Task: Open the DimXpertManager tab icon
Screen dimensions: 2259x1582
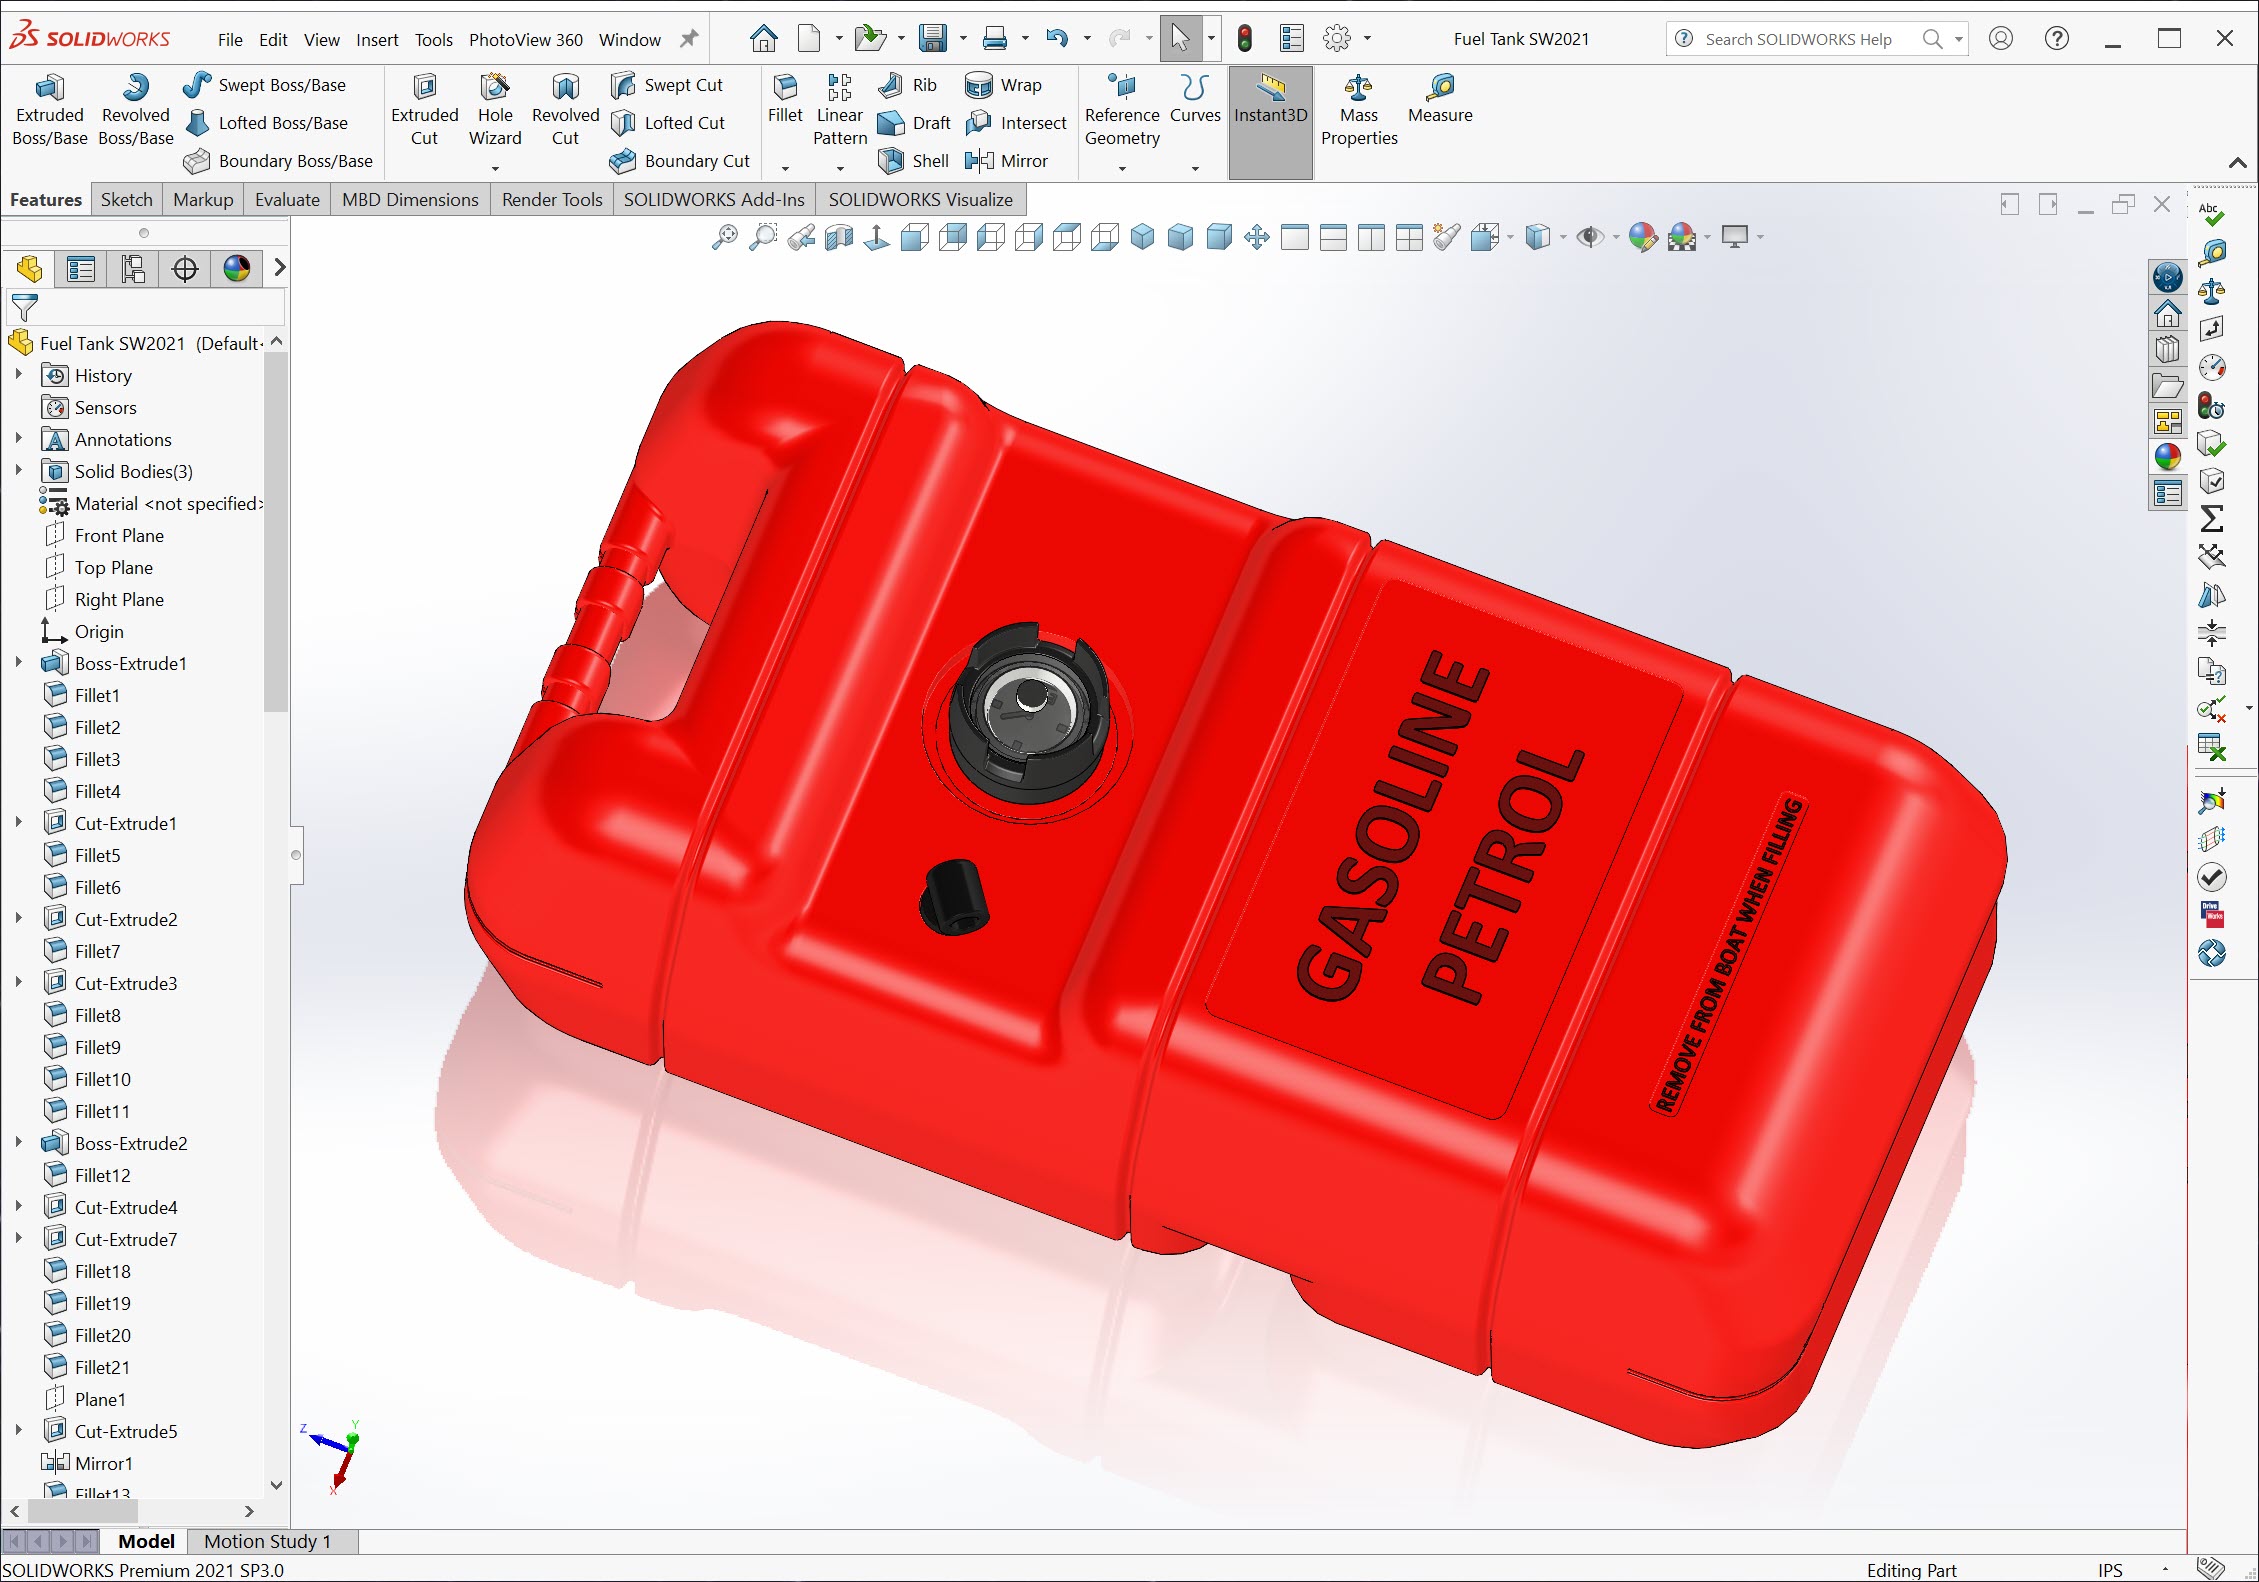Action: (185, 269)
